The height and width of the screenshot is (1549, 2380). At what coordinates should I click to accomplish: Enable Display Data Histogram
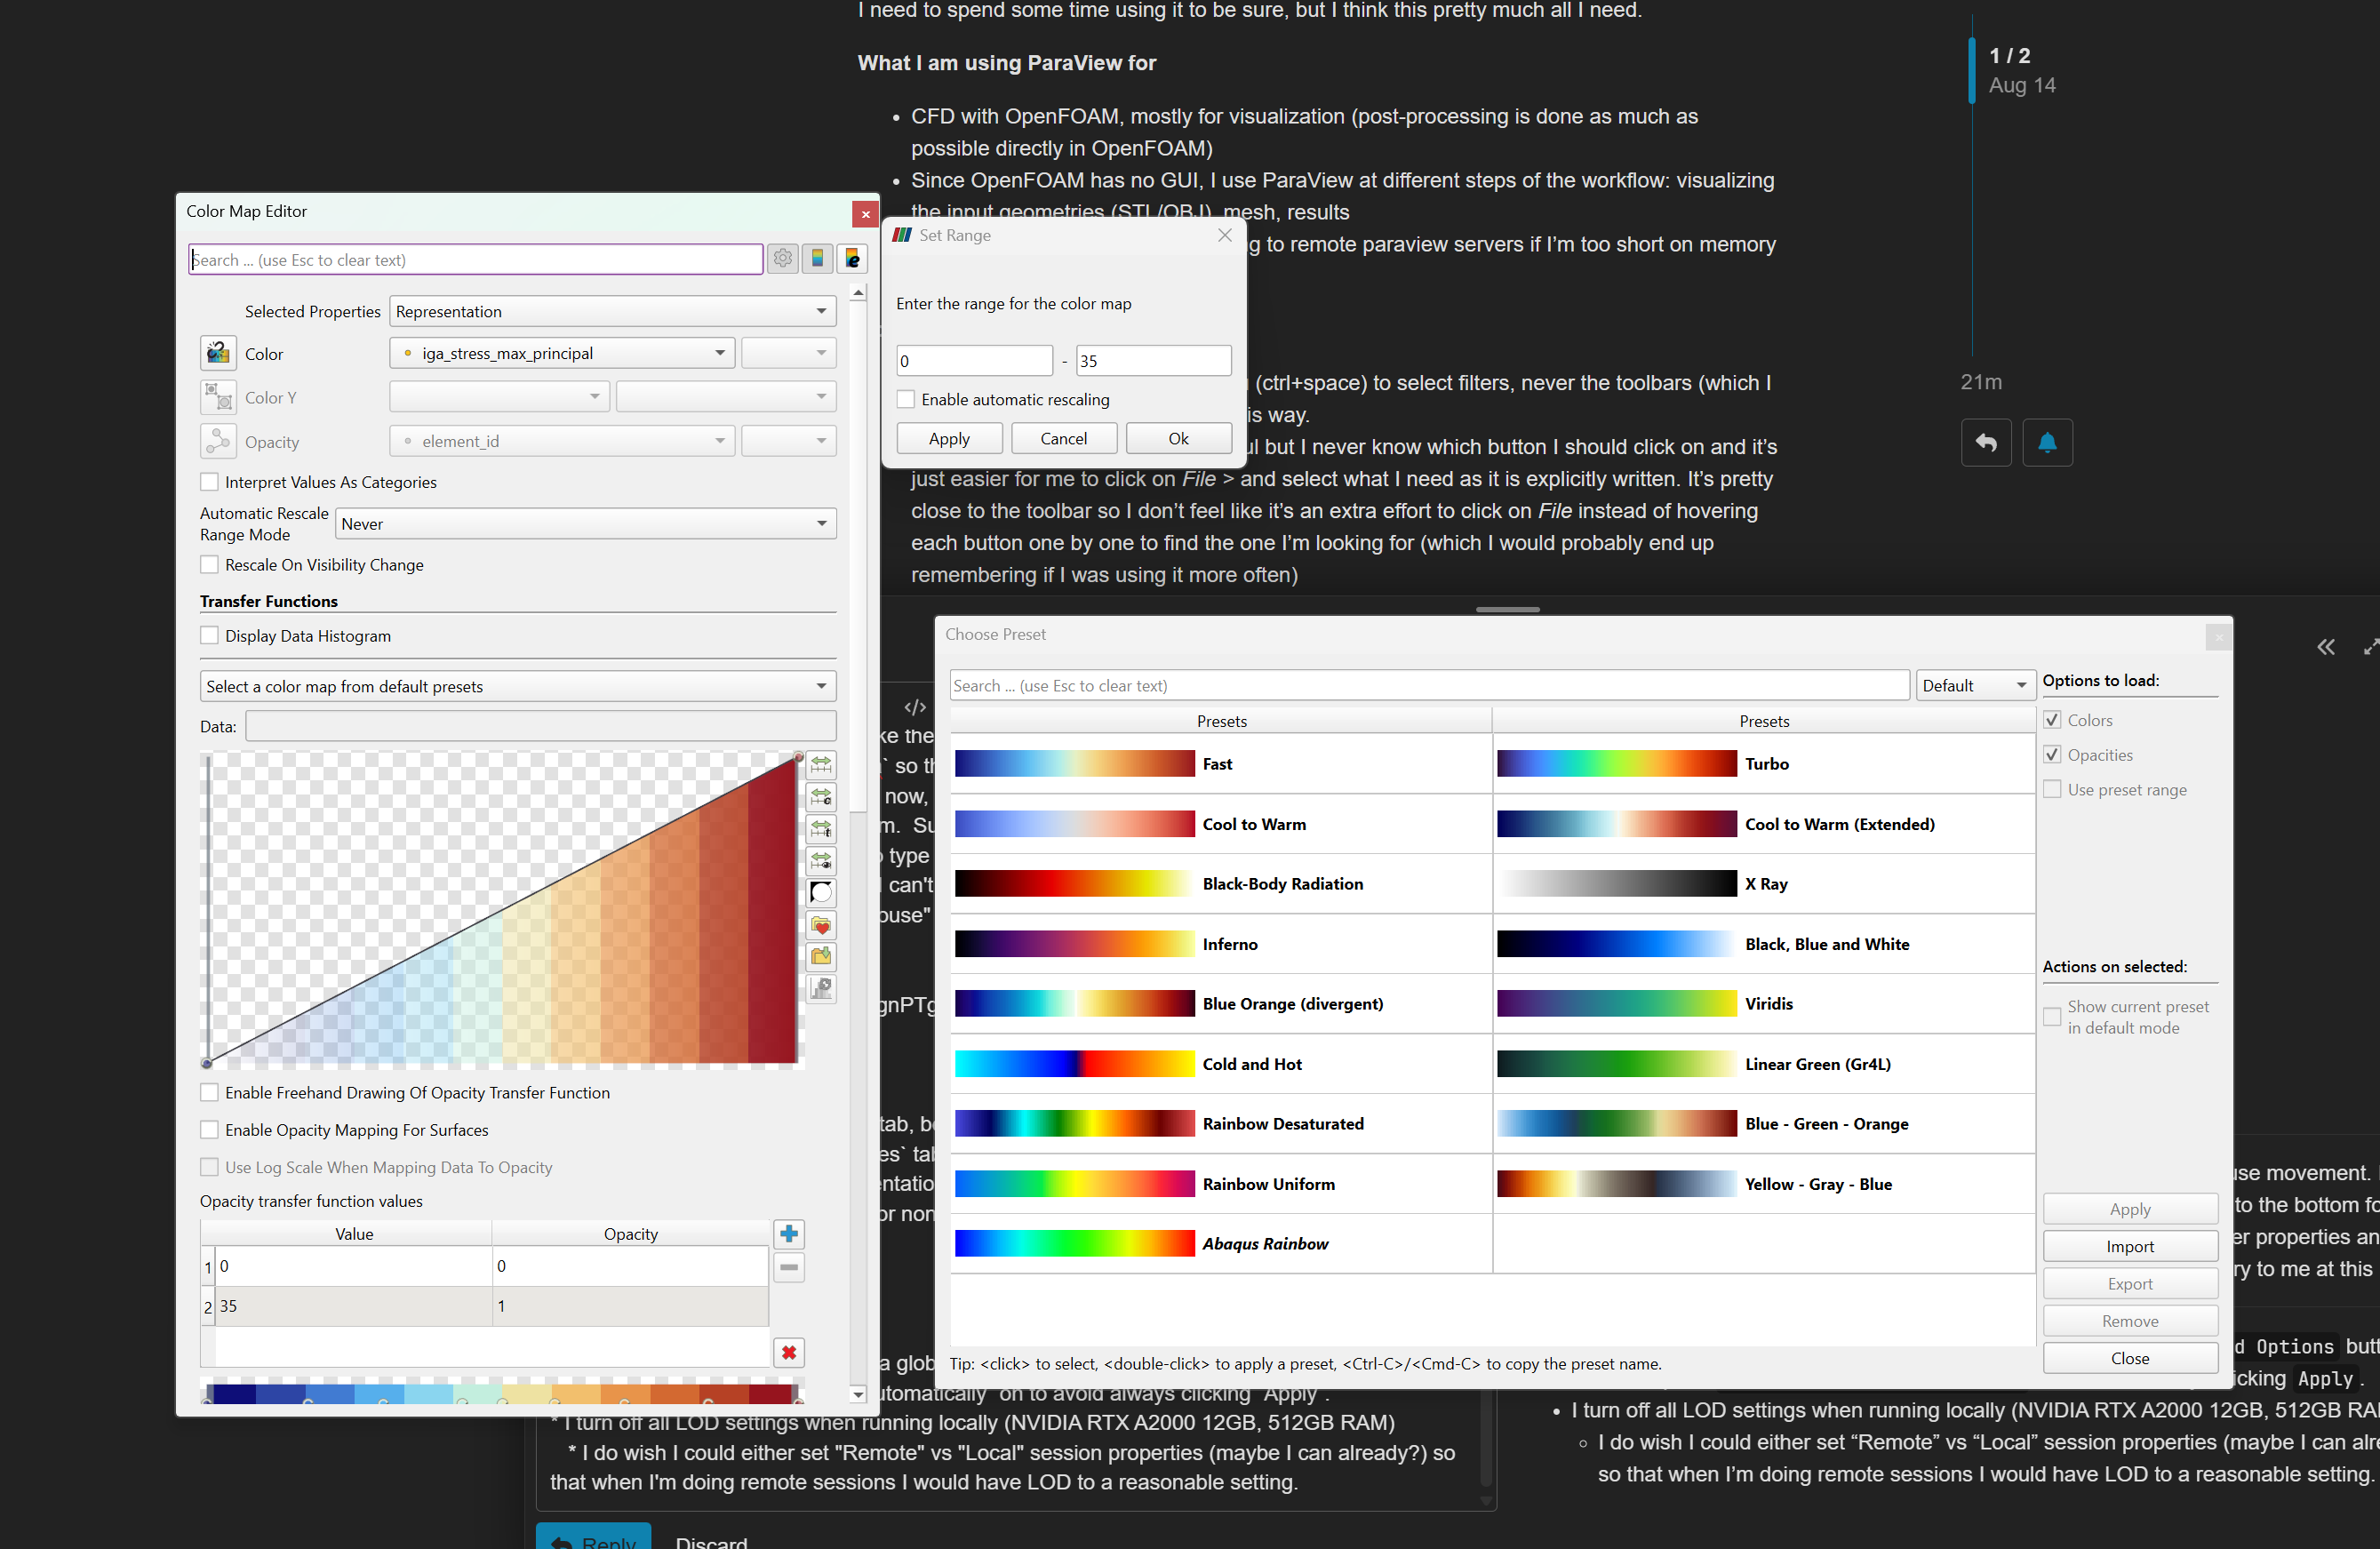(209, 636)
